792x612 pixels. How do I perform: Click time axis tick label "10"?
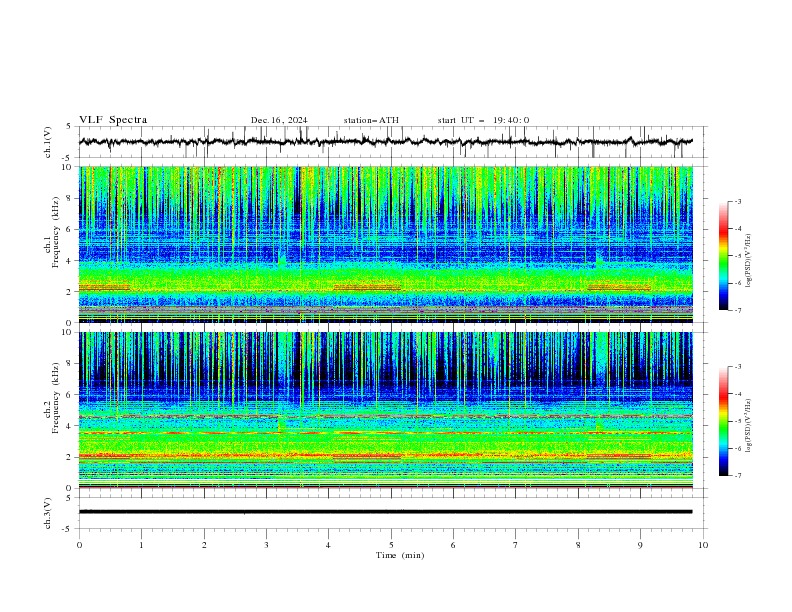(703, 545)
